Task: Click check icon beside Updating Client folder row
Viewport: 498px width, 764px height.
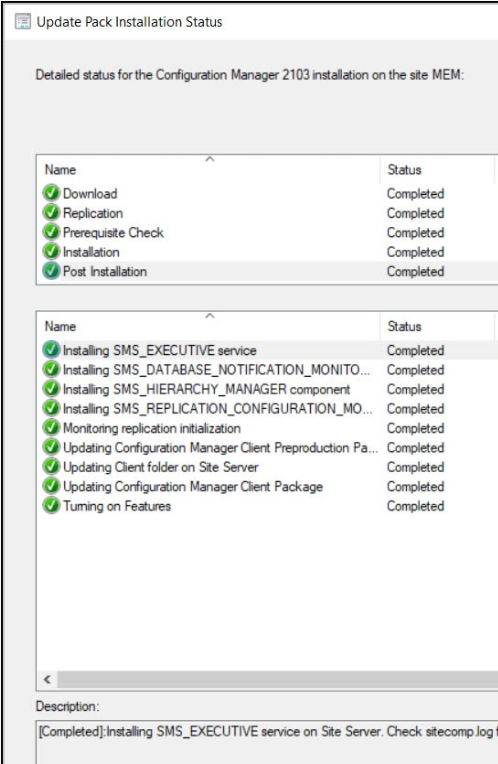Action: [51, 467]
